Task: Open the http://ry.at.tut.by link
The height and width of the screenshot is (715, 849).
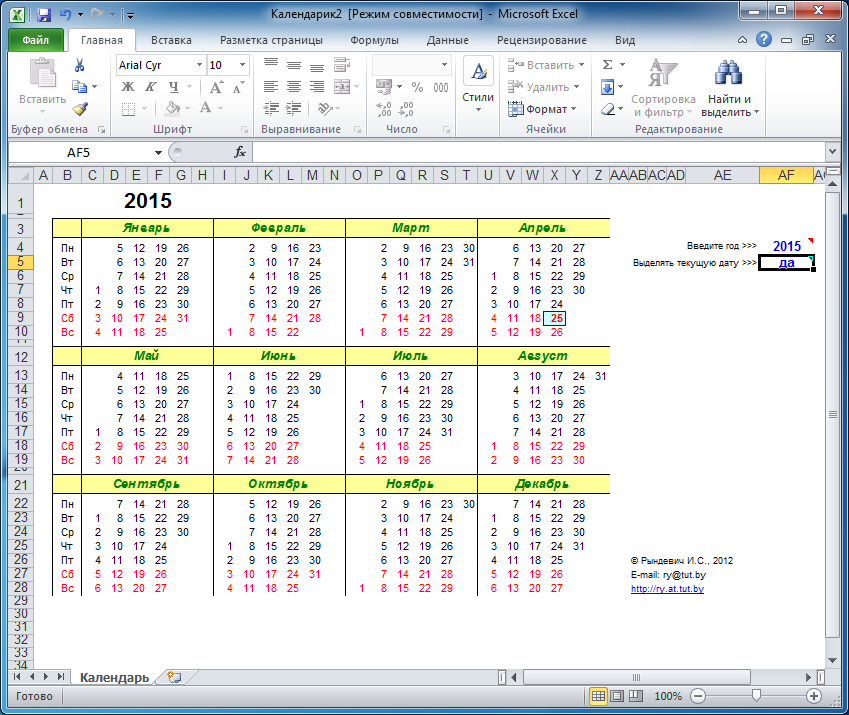Action: [667, 589]
